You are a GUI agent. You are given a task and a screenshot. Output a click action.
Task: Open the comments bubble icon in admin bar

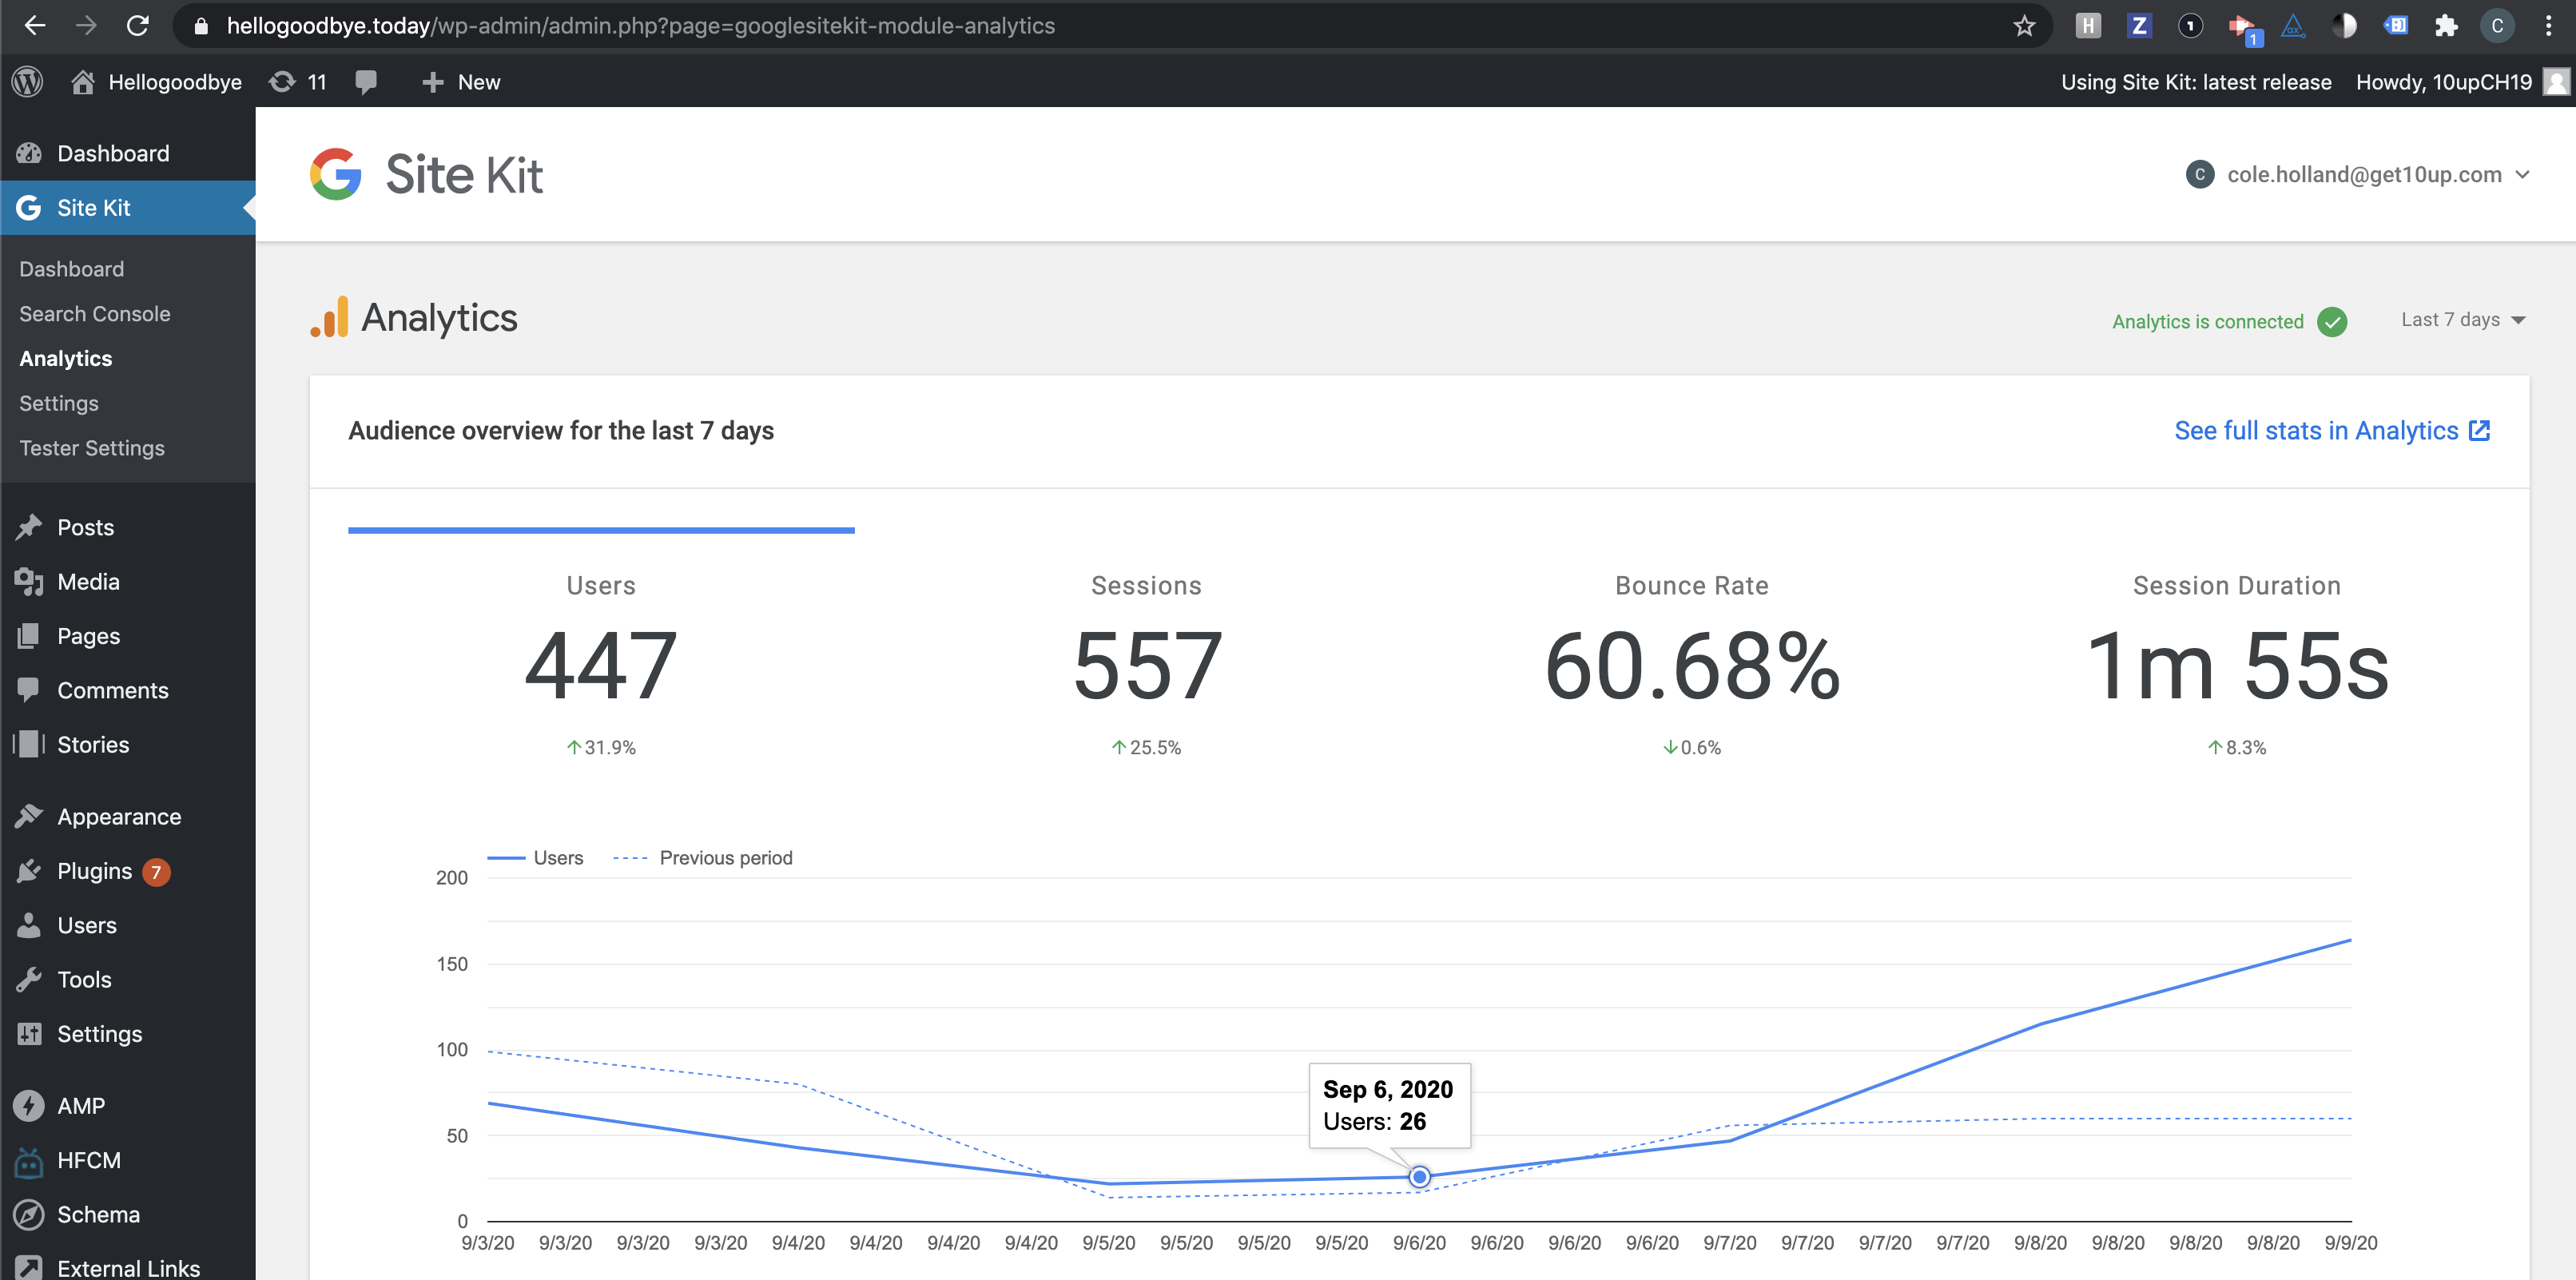point(366,82)
